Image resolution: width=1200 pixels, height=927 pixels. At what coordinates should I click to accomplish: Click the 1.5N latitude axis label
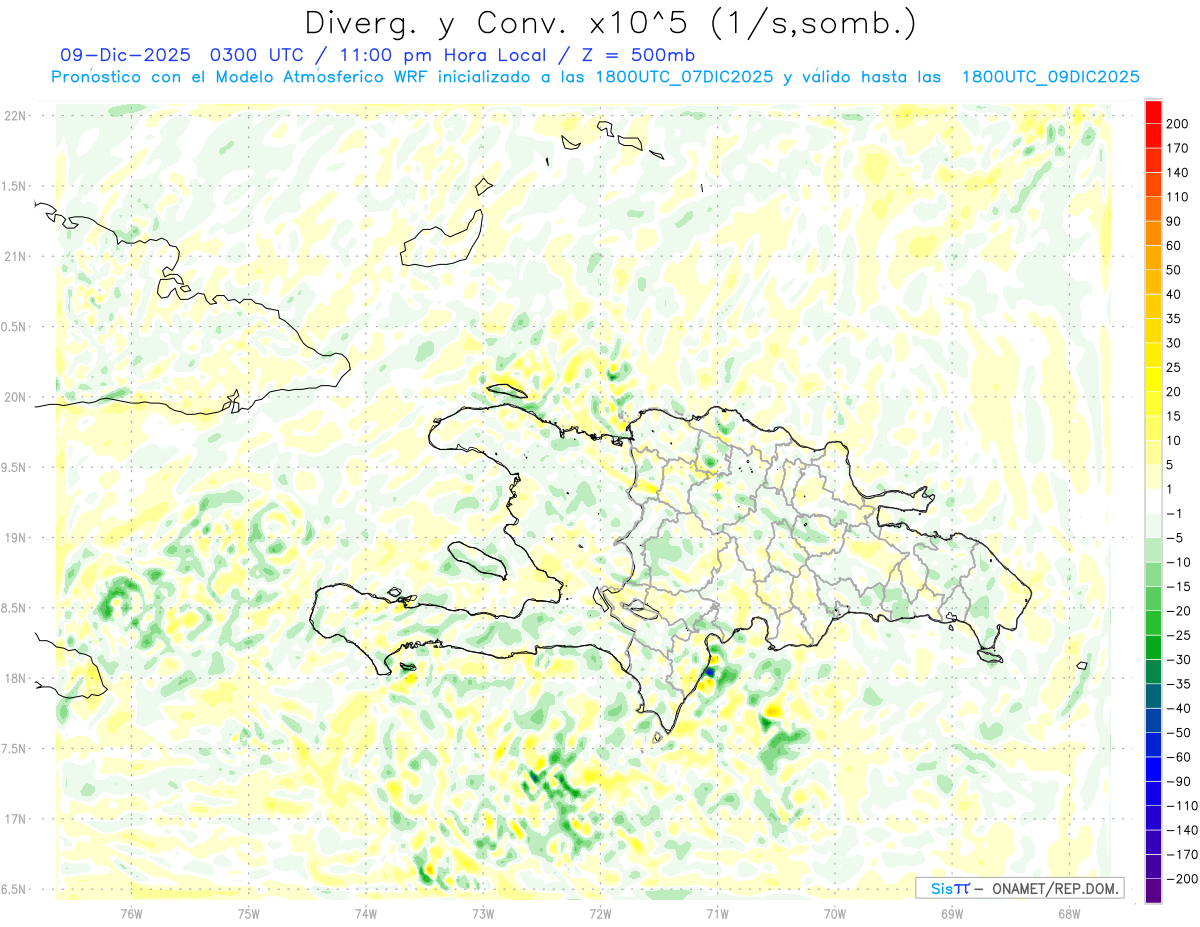(x=15, y=186)
